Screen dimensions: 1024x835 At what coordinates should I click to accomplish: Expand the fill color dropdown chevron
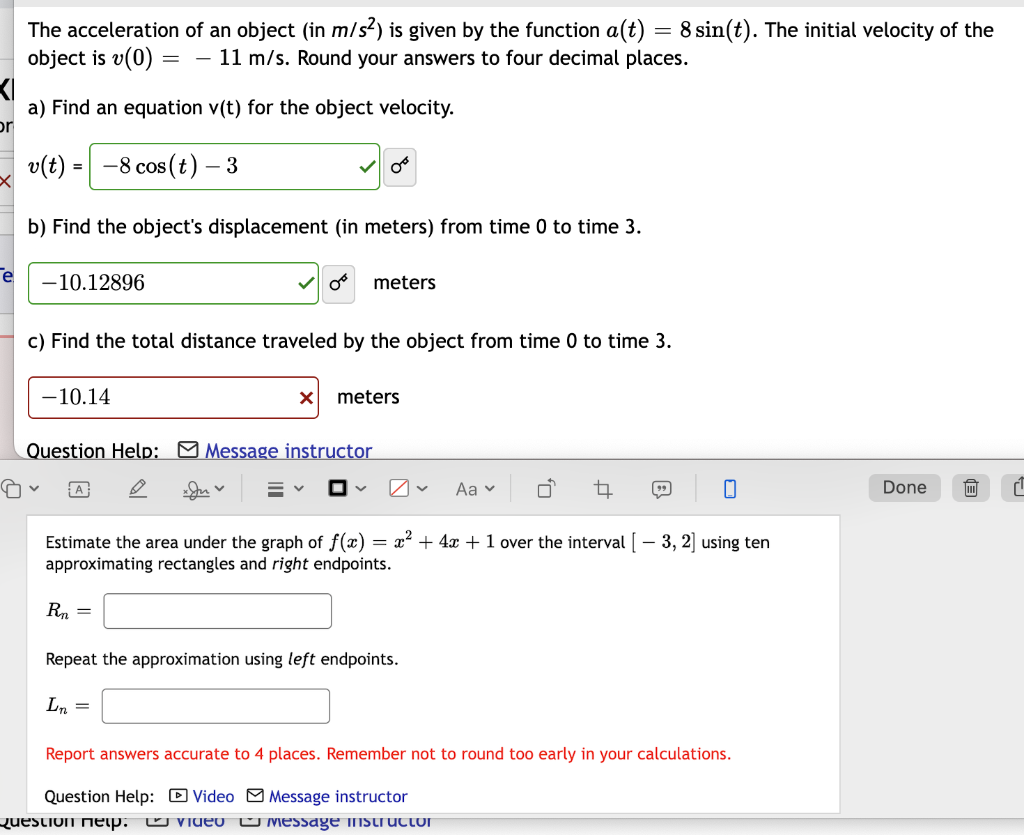point(422,488)
